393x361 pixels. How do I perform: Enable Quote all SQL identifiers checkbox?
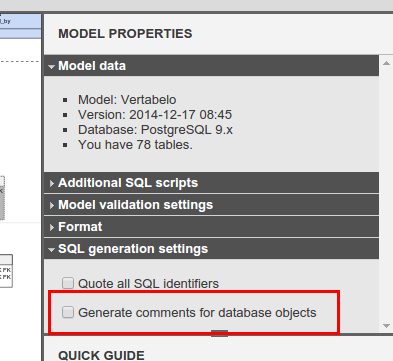[68, 283]
